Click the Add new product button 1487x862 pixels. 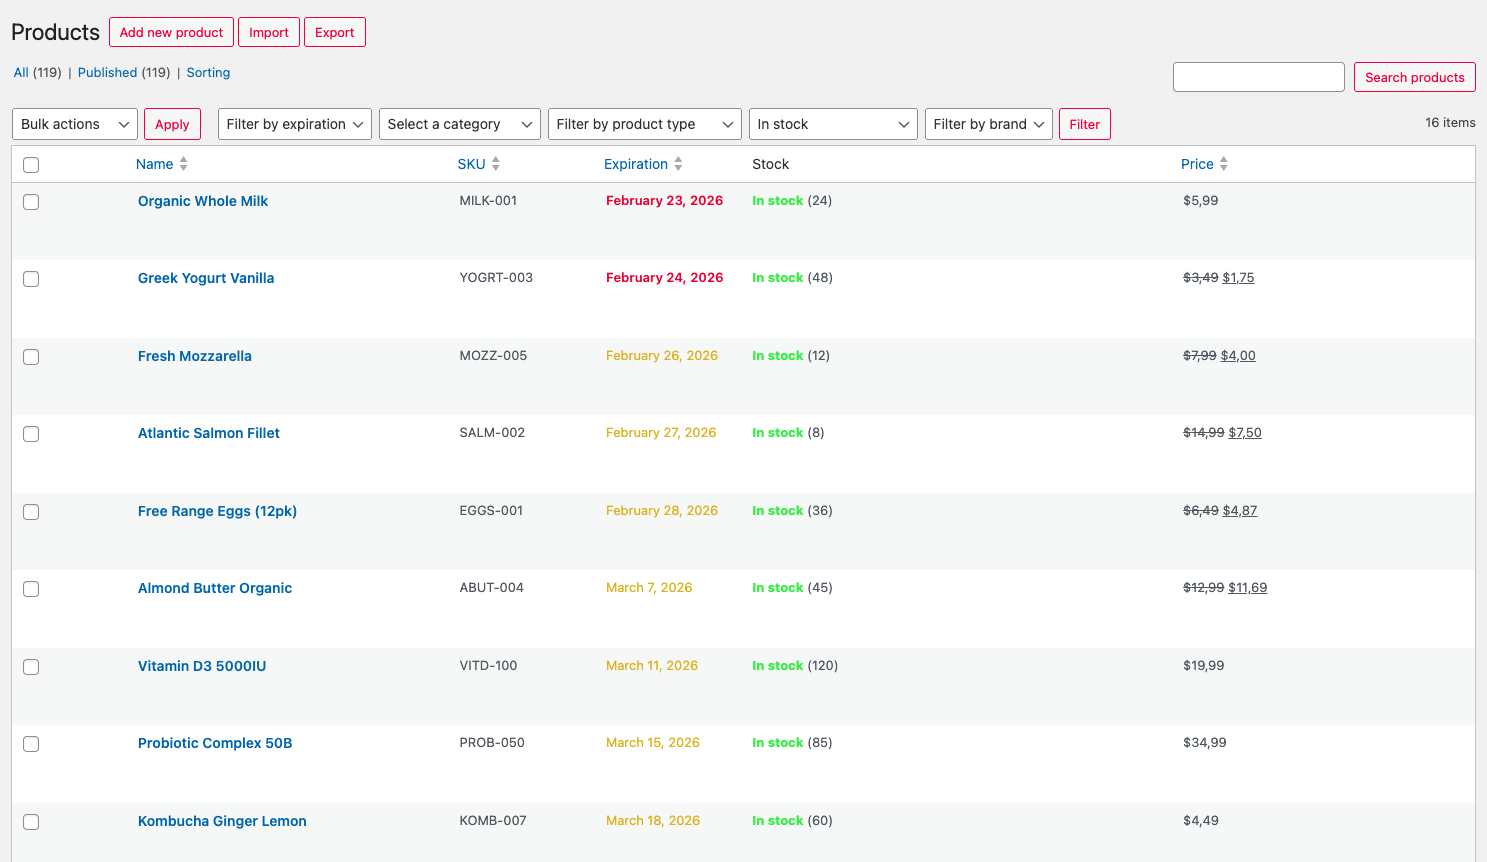click(x=171, y=31)
